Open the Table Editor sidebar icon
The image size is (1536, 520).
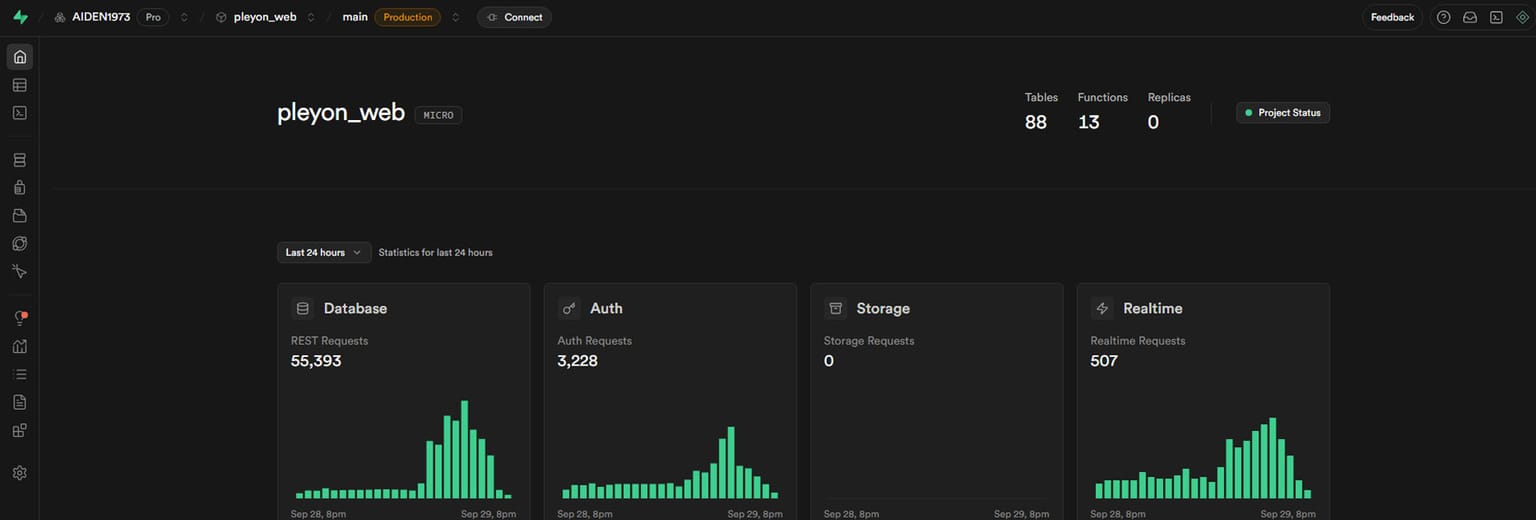tap(19, 85)
